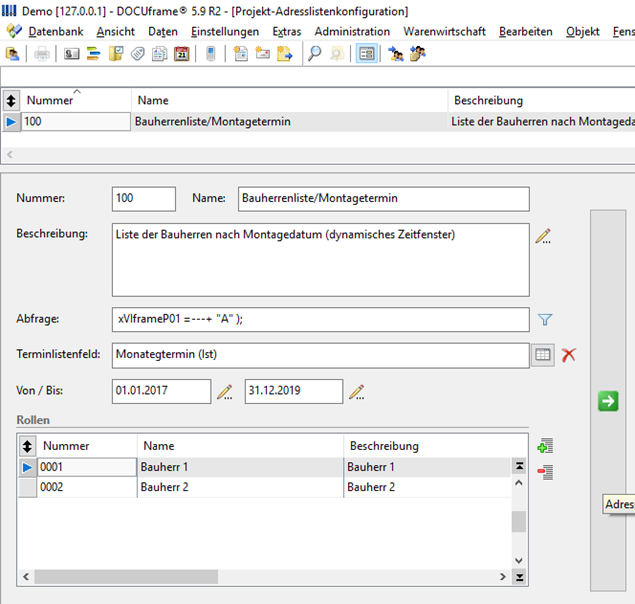This screenshot has height=604, width=635.
Task: Click the Name field Bauherrenliste/Montagetermin
Action: point(384,198)
